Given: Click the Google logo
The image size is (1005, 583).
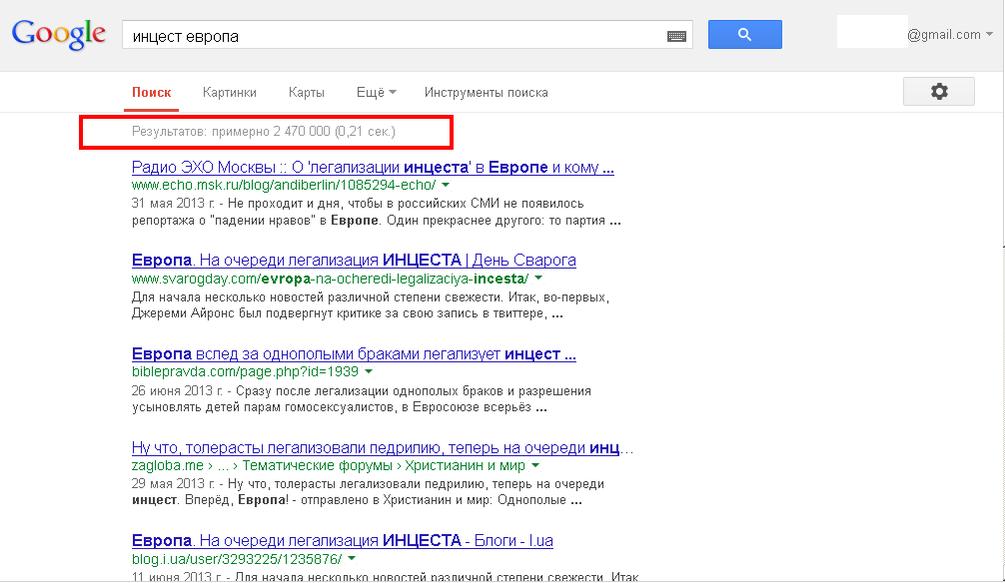Looking at the screenshot, I should tap(58, 34).
